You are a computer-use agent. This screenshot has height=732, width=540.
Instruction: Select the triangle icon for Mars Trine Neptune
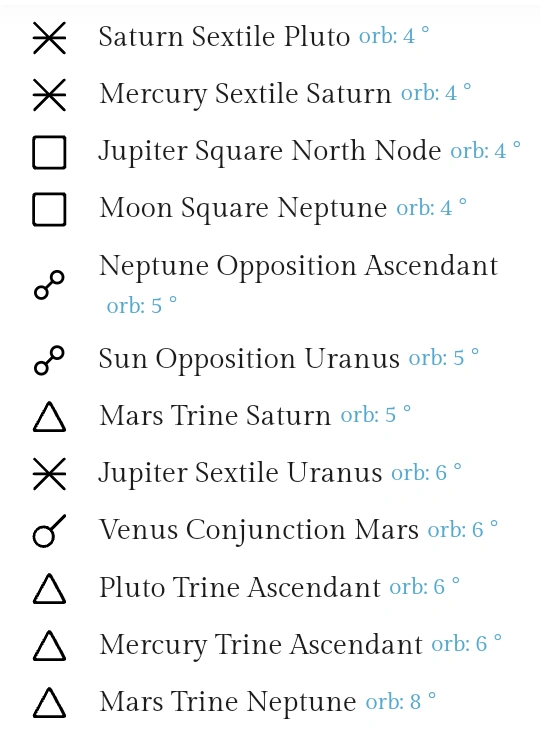tap(49, 703)
